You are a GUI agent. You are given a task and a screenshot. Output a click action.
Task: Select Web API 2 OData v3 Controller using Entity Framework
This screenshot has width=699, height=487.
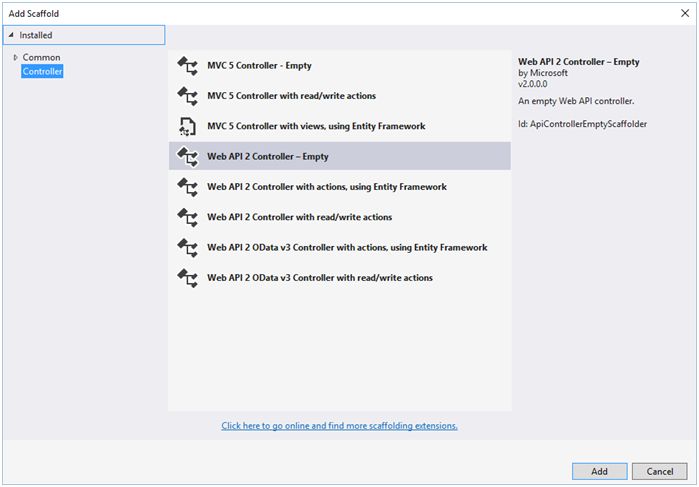click(339, 248)
